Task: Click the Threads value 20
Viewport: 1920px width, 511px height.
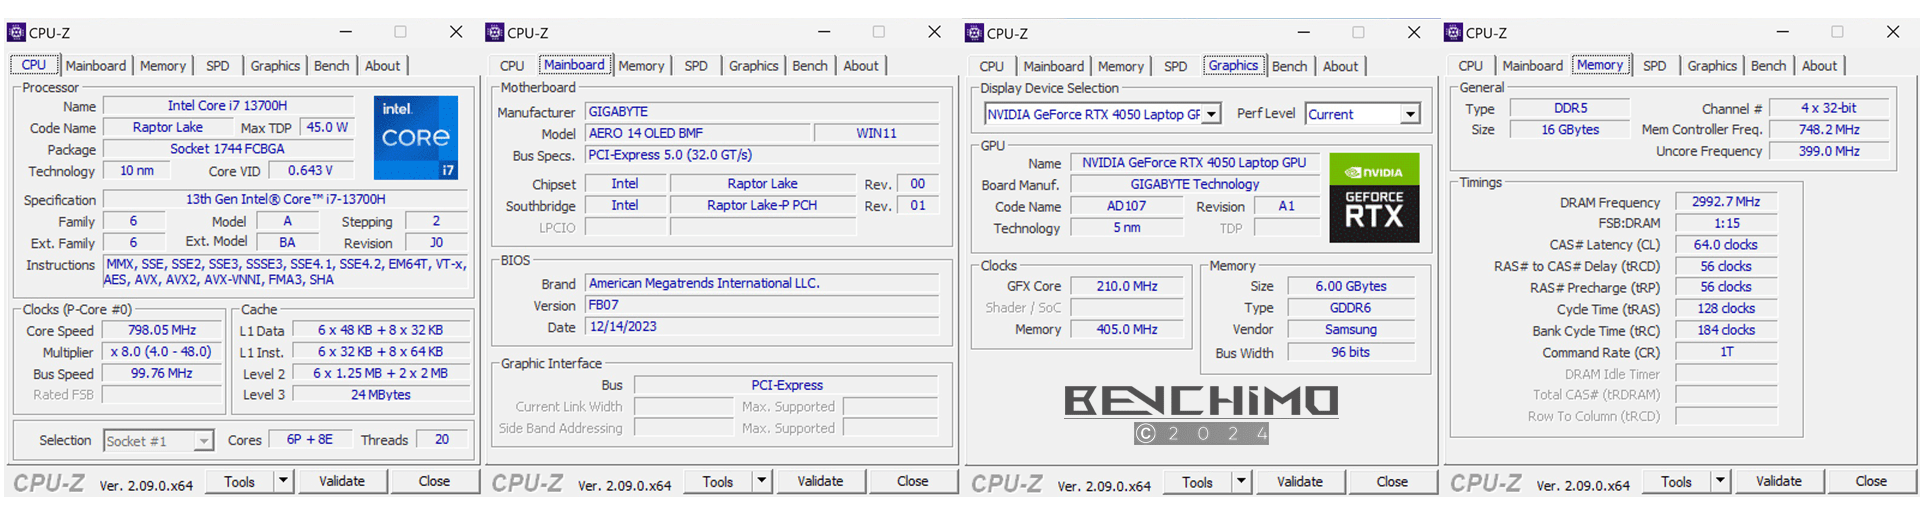Action: (442, 439)
